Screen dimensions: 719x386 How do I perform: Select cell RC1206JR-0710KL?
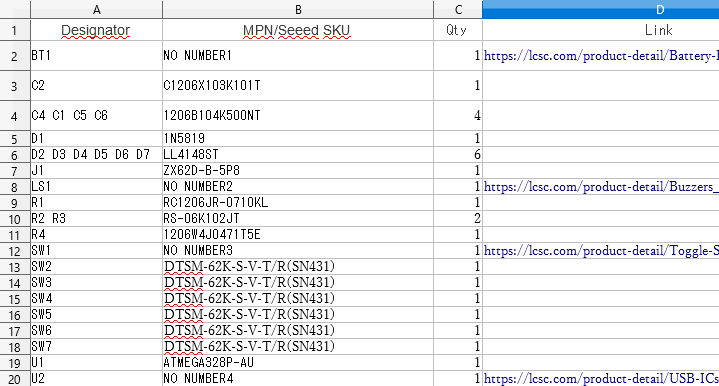click(x=298, y=203)
